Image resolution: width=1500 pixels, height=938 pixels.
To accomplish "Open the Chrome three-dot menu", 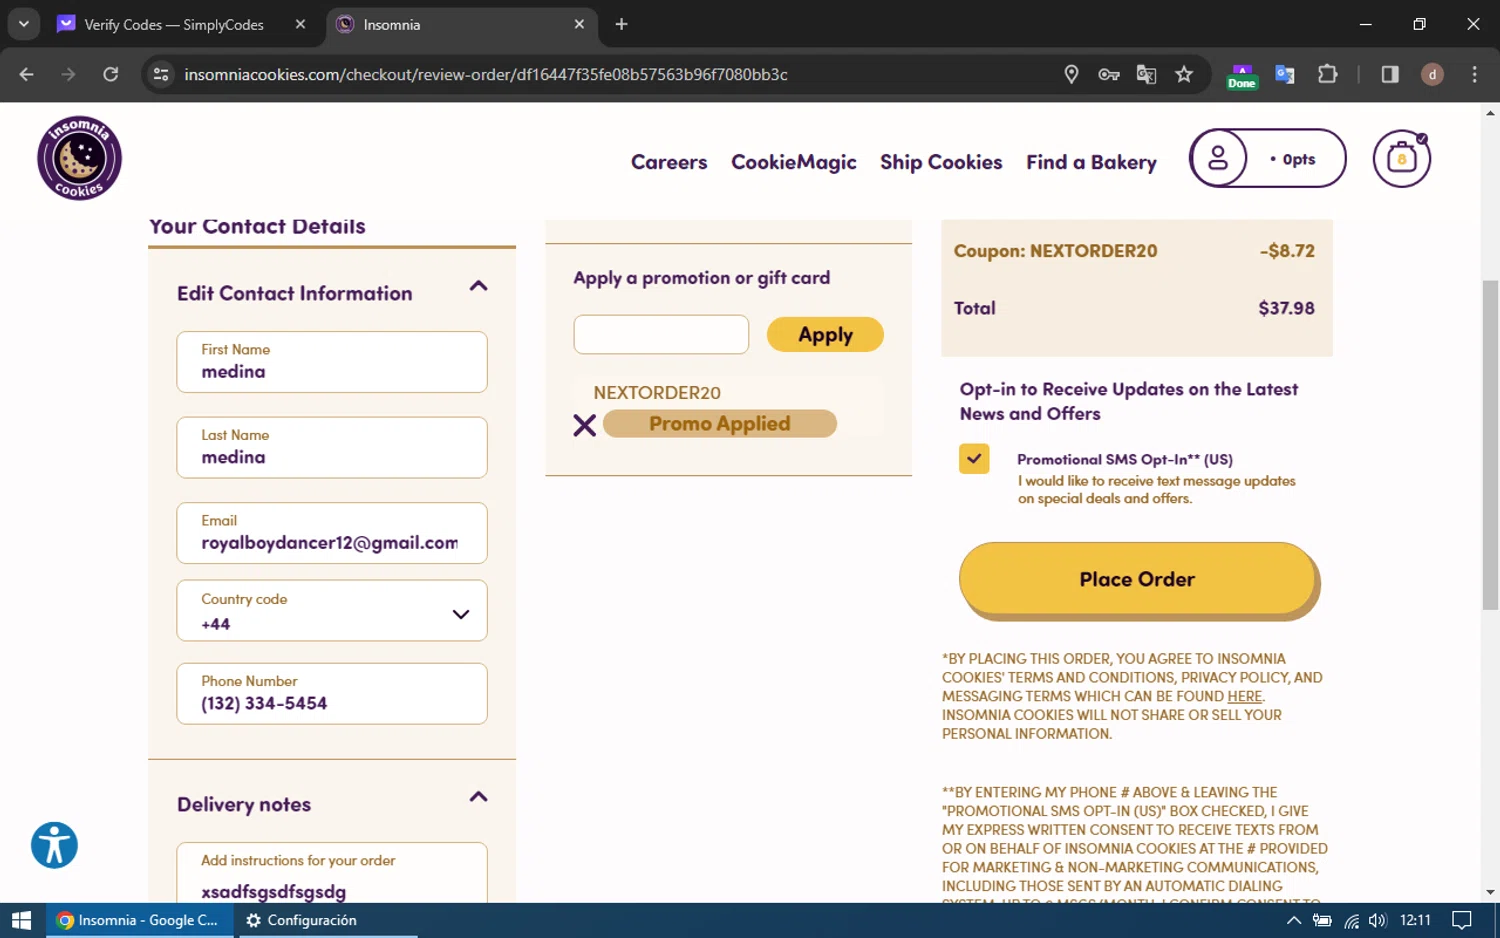I will [x=1474, y=74].
